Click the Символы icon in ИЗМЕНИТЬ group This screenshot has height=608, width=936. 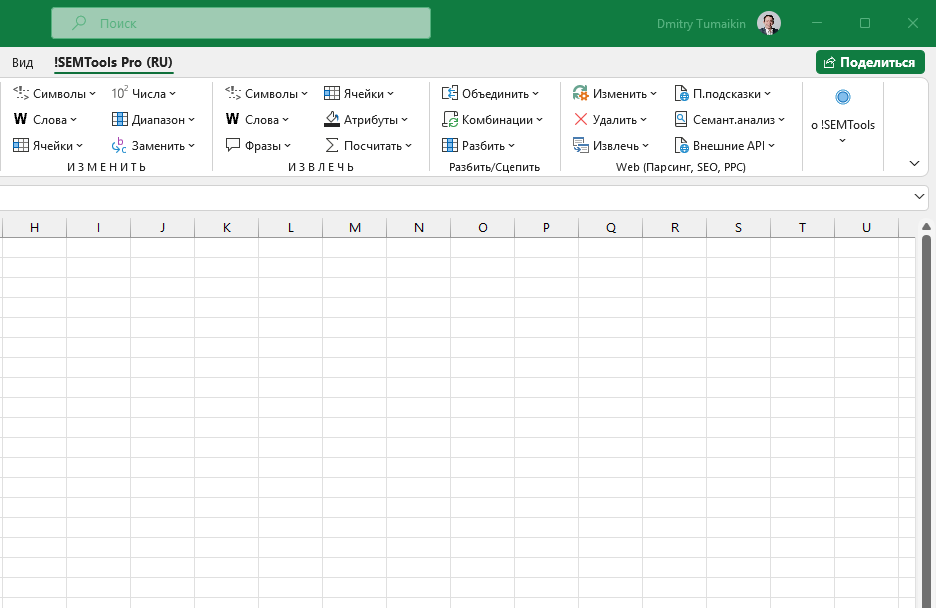click(x=21, y=94)
